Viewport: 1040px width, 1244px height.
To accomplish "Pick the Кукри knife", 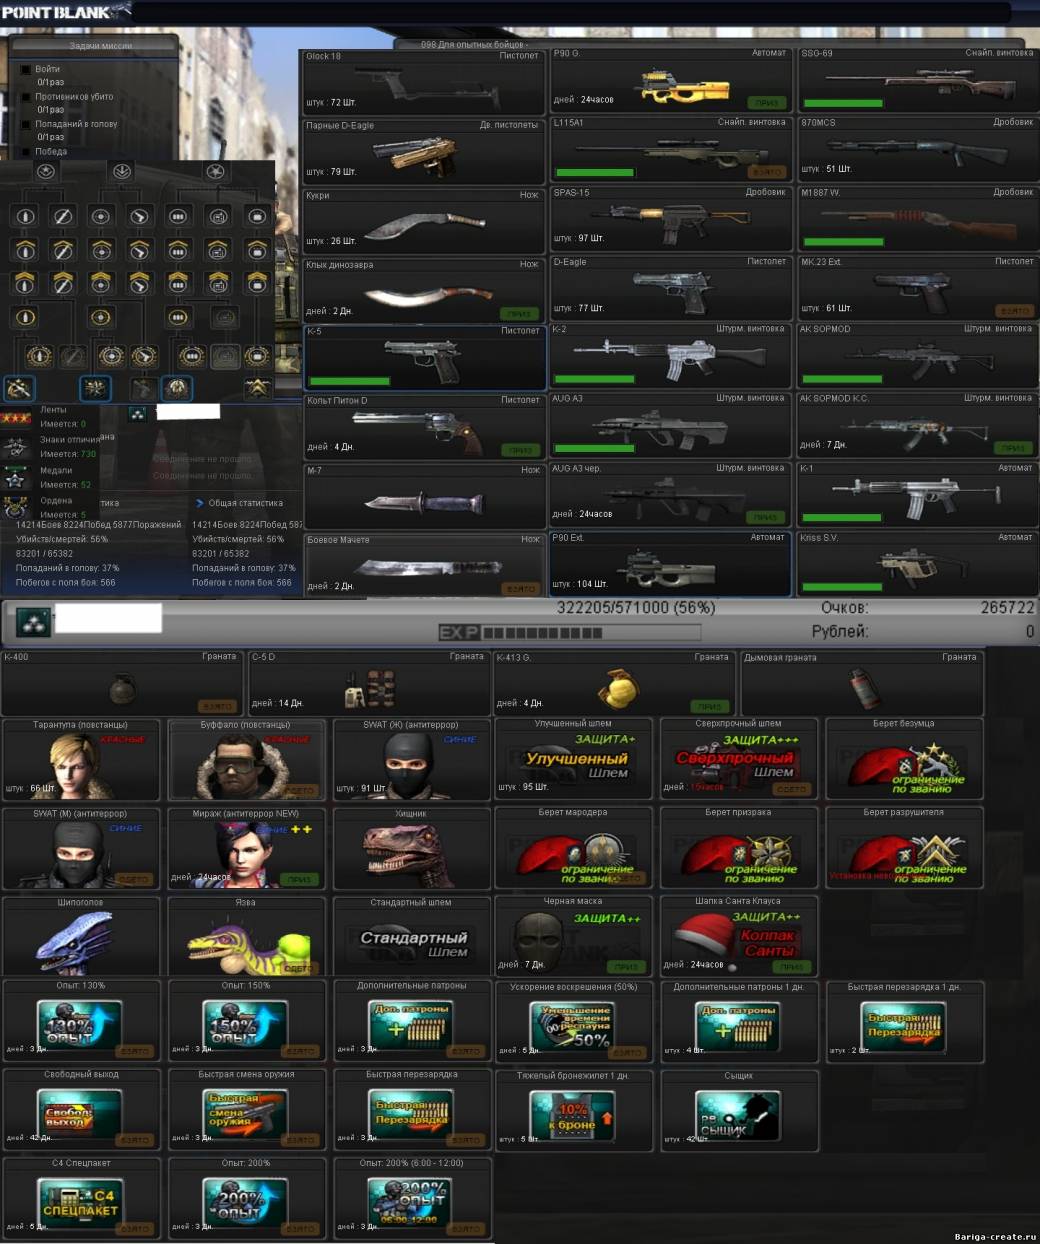I will (x=424, y=221).
